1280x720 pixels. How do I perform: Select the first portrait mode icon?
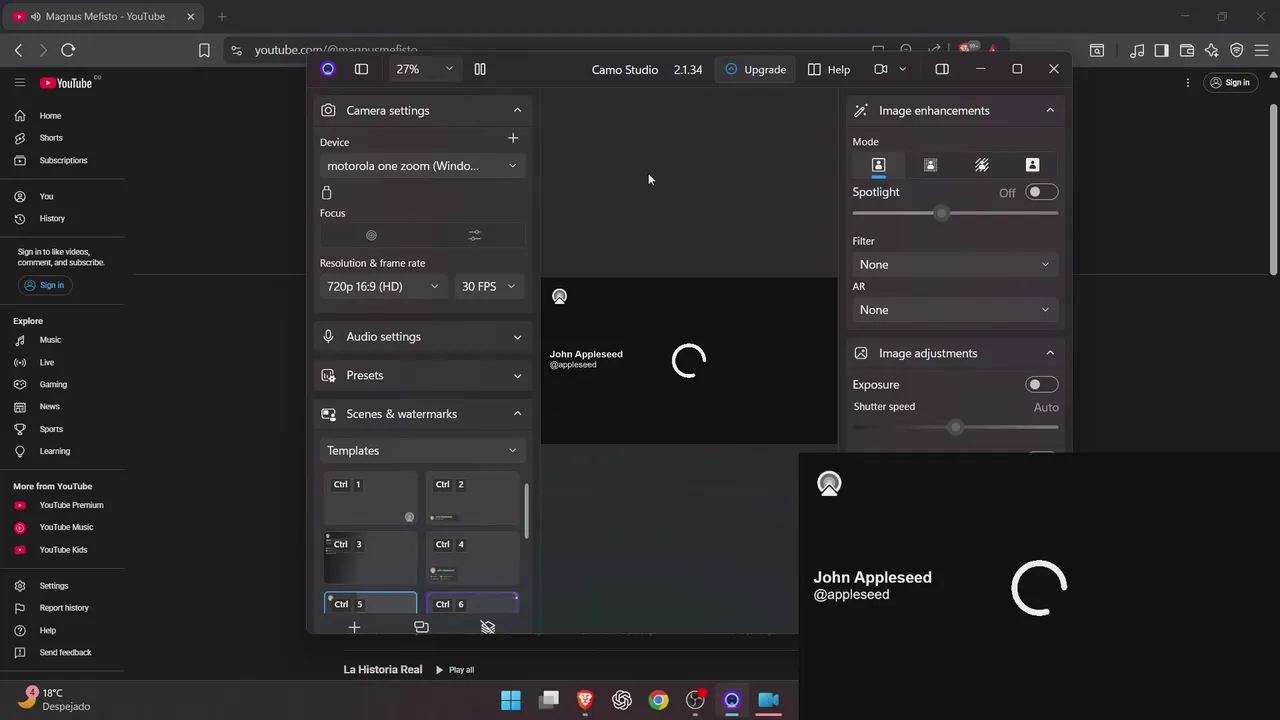pyautogui.click(x=878, y=165)
